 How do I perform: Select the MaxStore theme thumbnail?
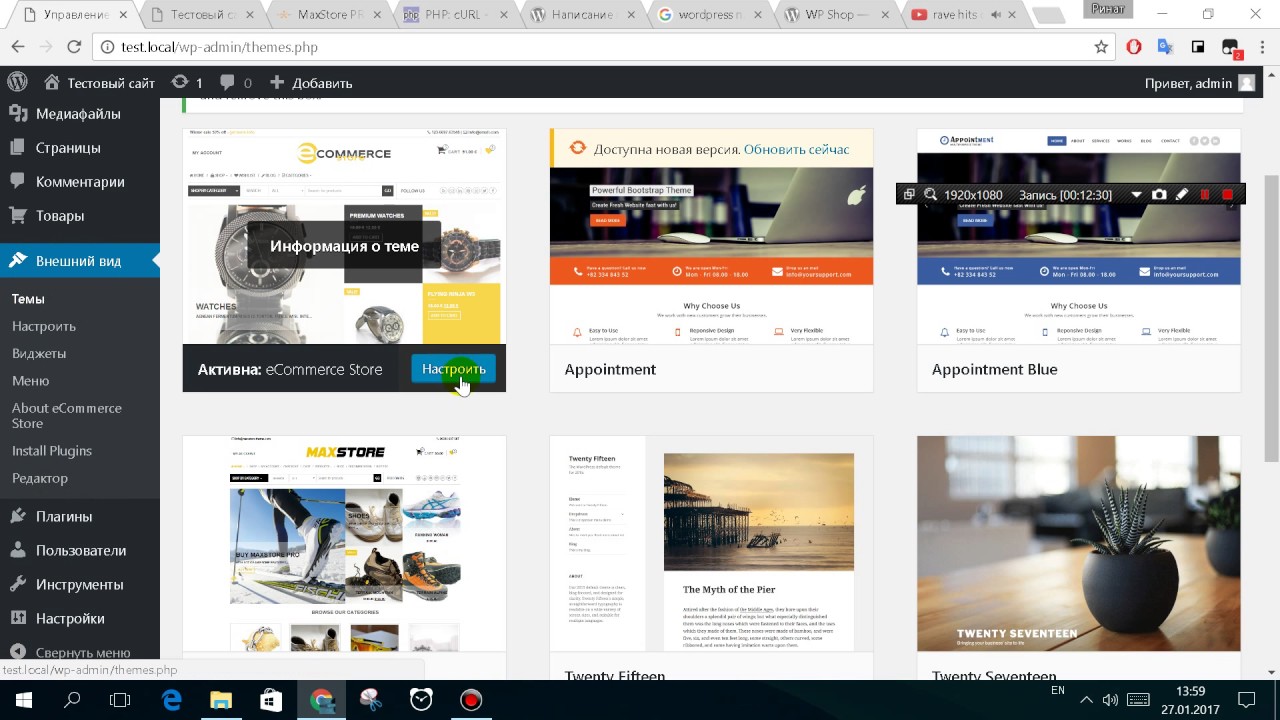pyautogui.click(x=344, y=545)
